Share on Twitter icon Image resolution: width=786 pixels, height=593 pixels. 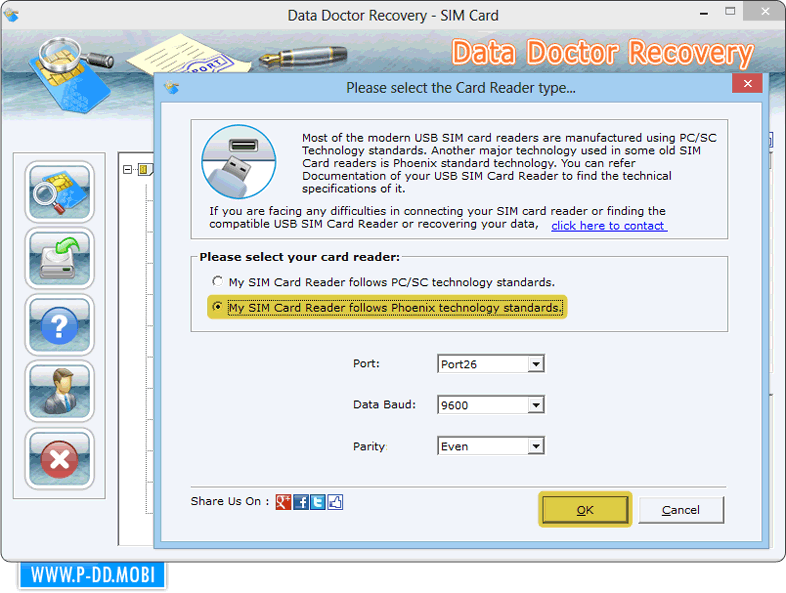(x=318, y=502)
